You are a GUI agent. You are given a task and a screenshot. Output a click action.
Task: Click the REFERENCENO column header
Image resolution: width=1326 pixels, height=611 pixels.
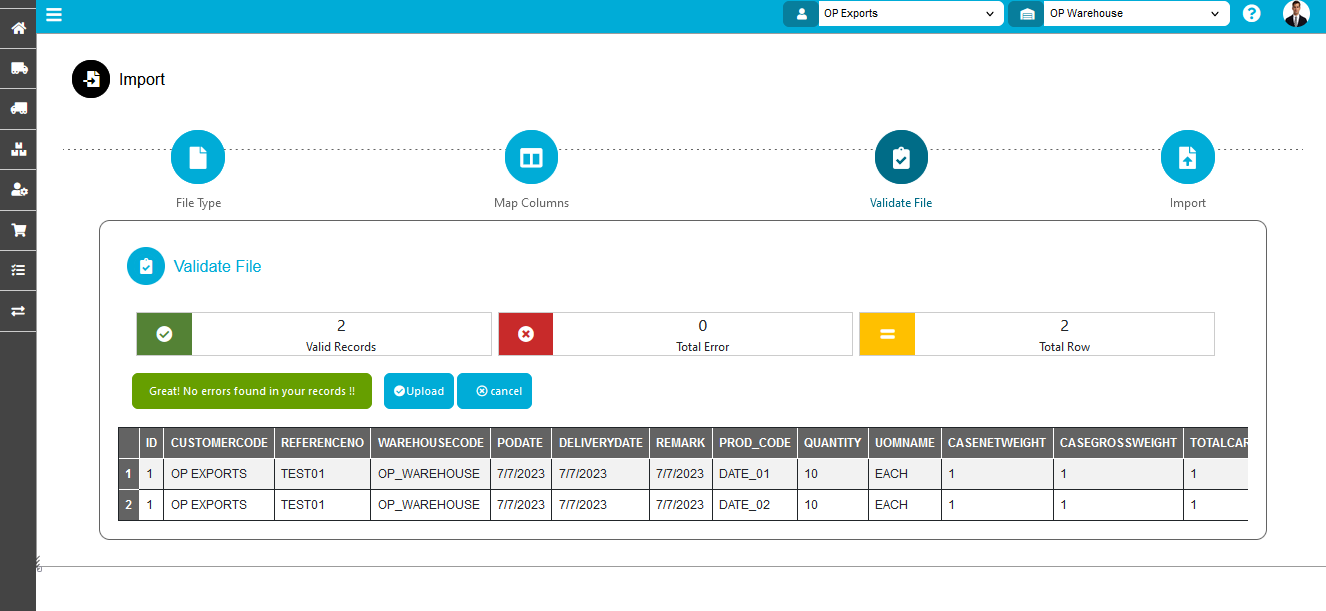(x=322, y=443)
